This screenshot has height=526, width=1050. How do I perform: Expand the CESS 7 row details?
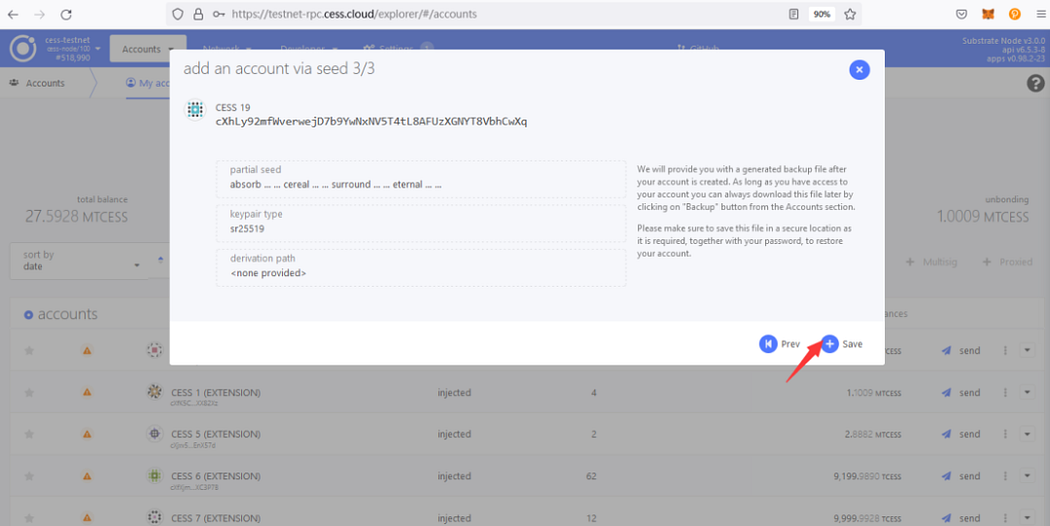(1027, 518)
